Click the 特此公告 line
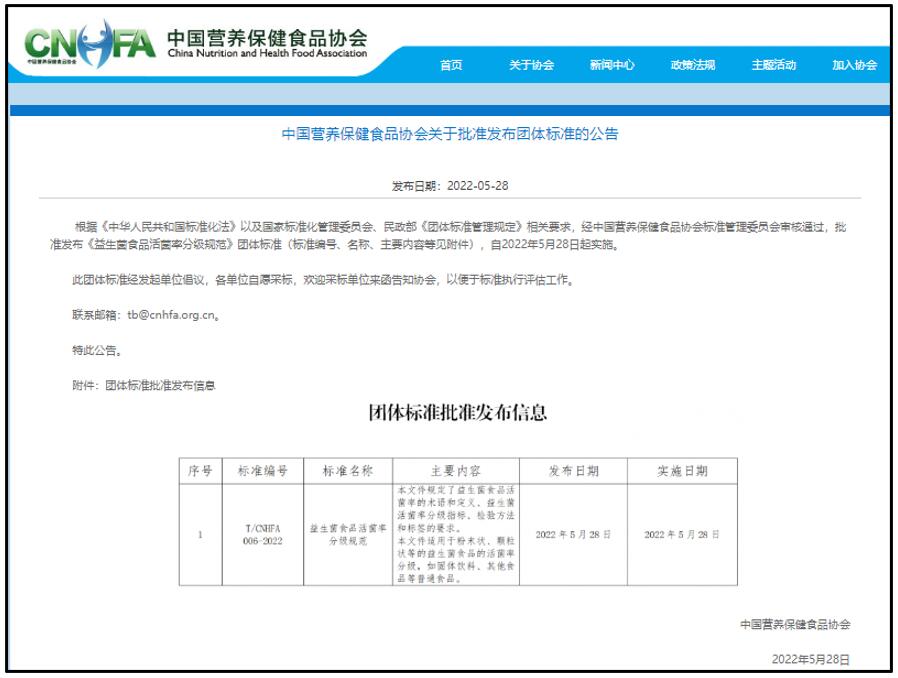Image resolution: width=898 pixels, height=678 pixels. coord(97,350)
